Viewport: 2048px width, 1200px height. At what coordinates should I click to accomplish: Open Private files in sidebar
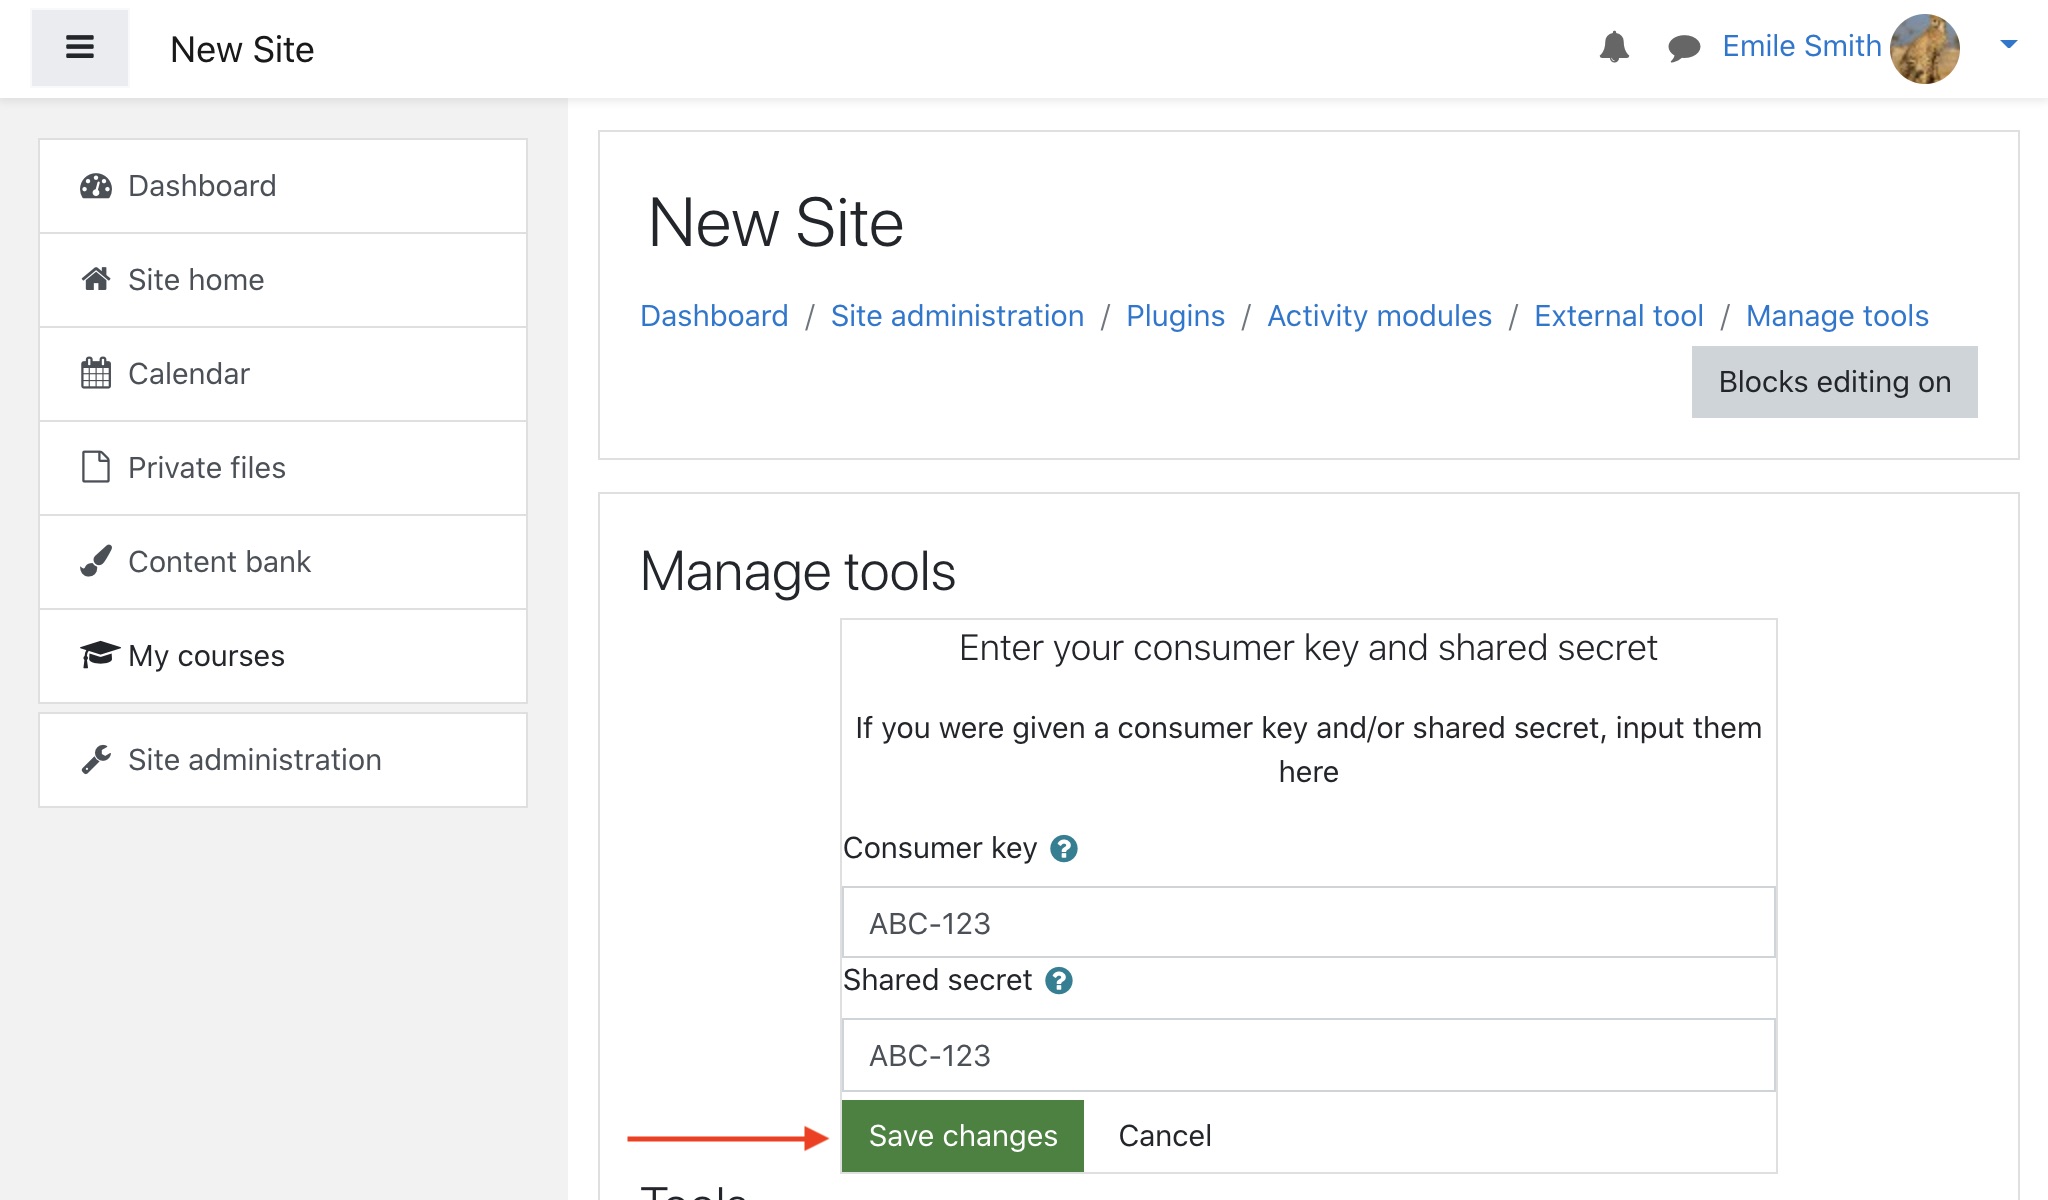tap(206, 468)
